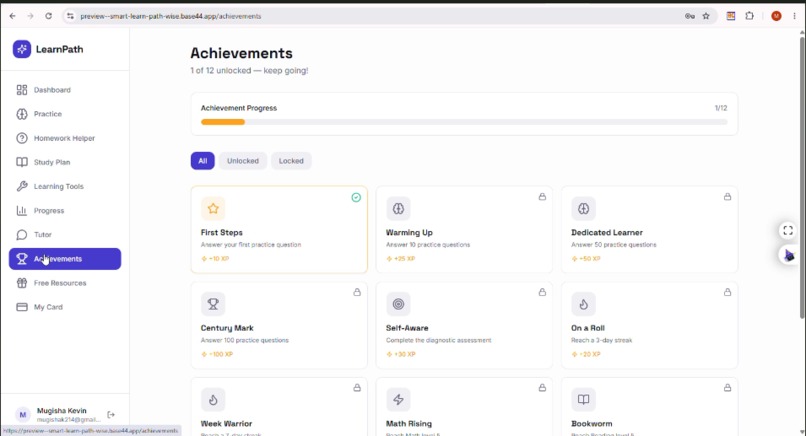This screenshot has width=806, height=436.
Task: Click the Century Mark card title
Action: click(x=227, y=328)
